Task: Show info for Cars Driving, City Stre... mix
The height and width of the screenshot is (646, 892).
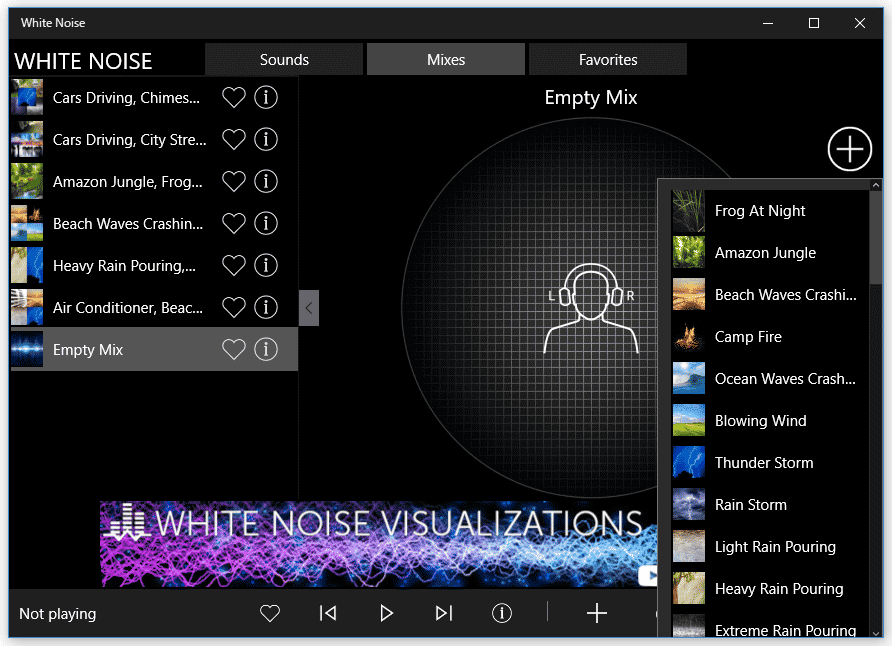Action: click(x=266, y=139)
